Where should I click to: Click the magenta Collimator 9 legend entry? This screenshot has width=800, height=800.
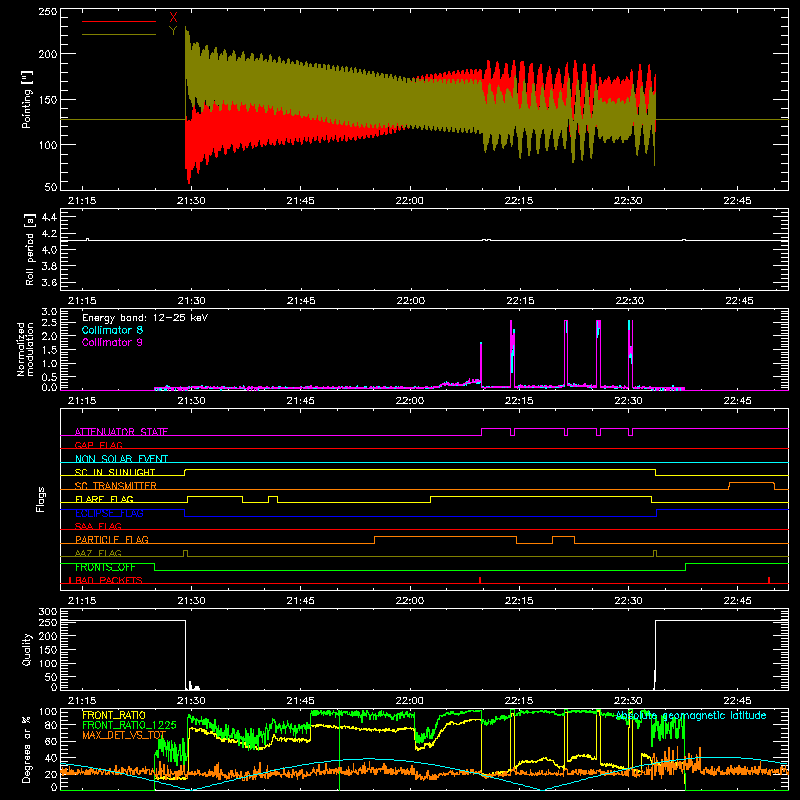(x=112, y=342)
